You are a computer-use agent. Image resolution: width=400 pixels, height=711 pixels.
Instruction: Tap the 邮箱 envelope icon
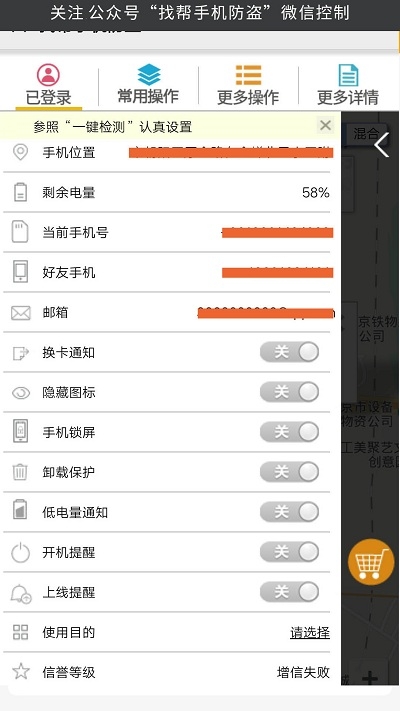coord(21,313)
